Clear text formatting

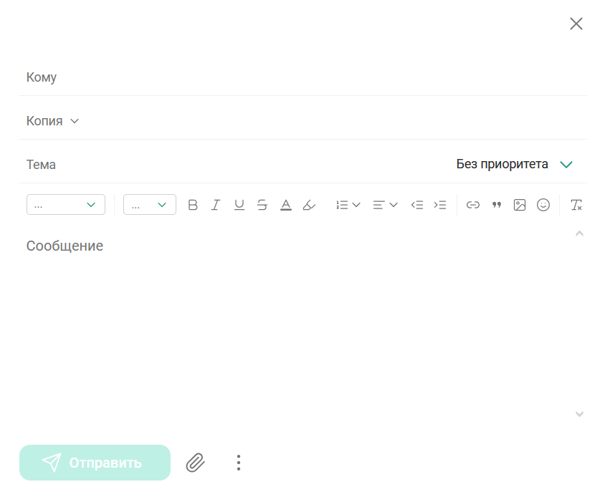click(x=576, y=205)
